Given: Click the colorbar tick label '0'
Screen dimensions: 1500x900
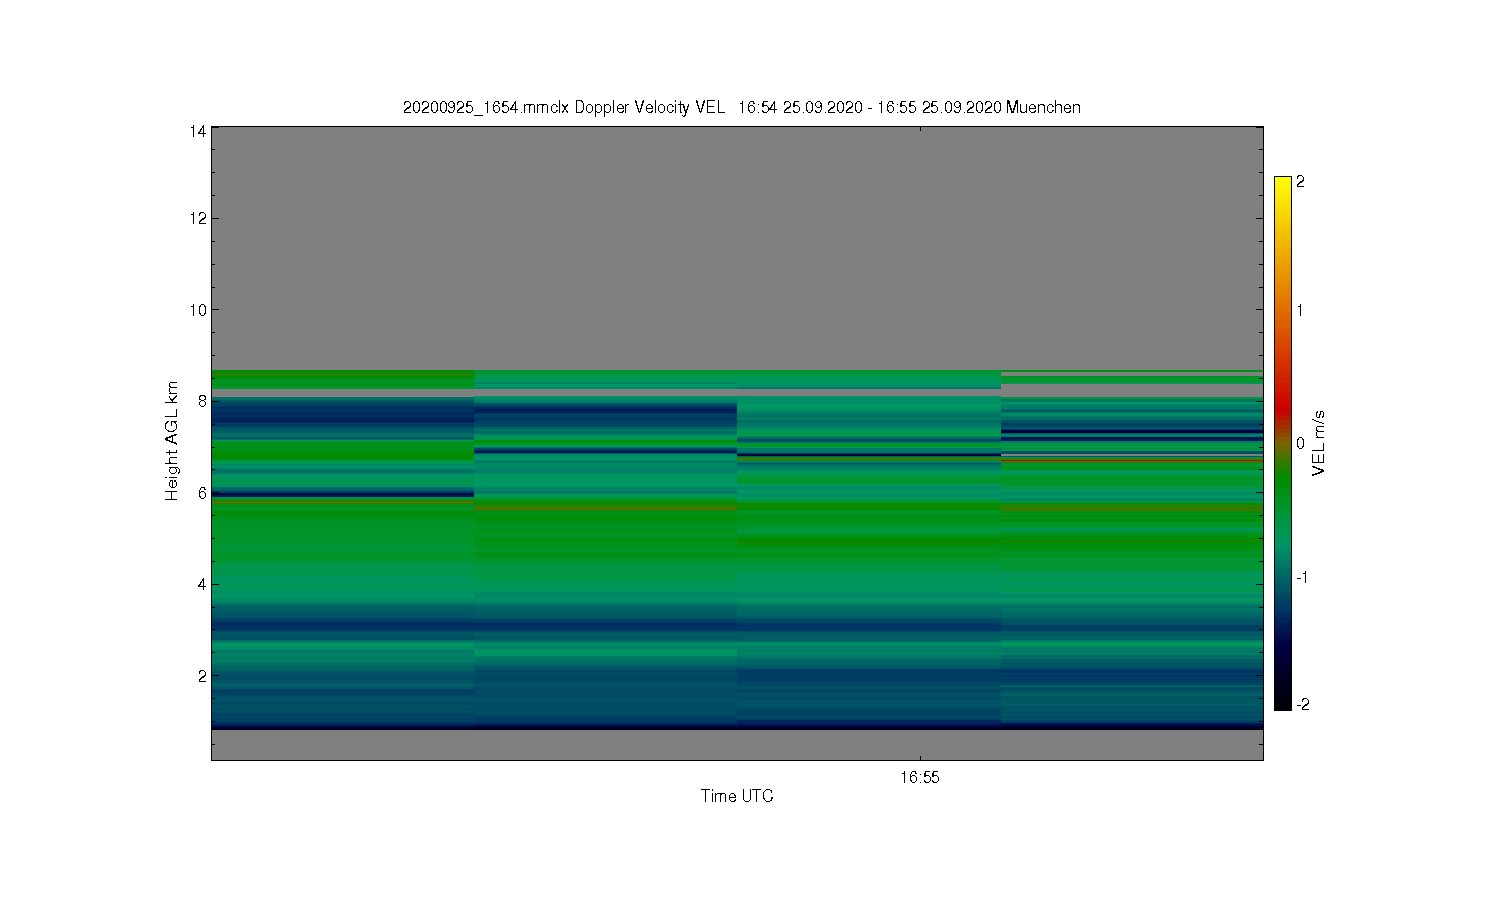Looking at the screenshot, I should (1300, 443).
